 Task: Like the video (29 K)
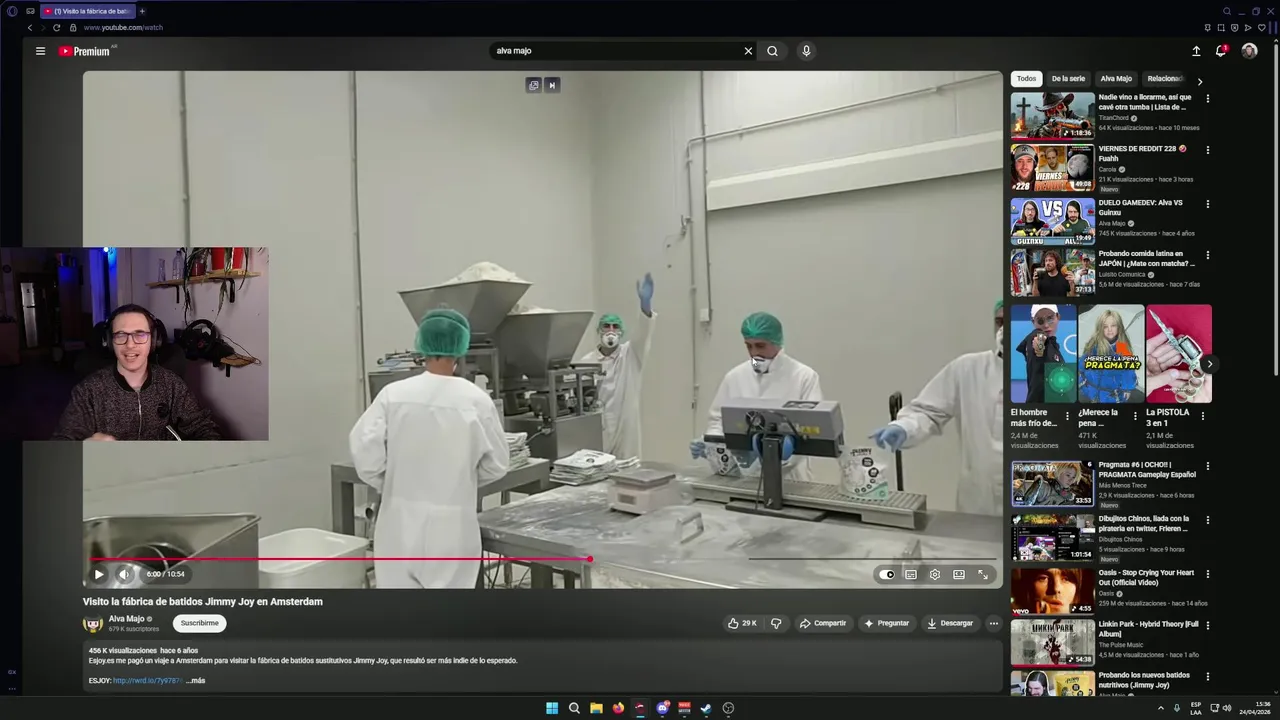tap(742, 623)
